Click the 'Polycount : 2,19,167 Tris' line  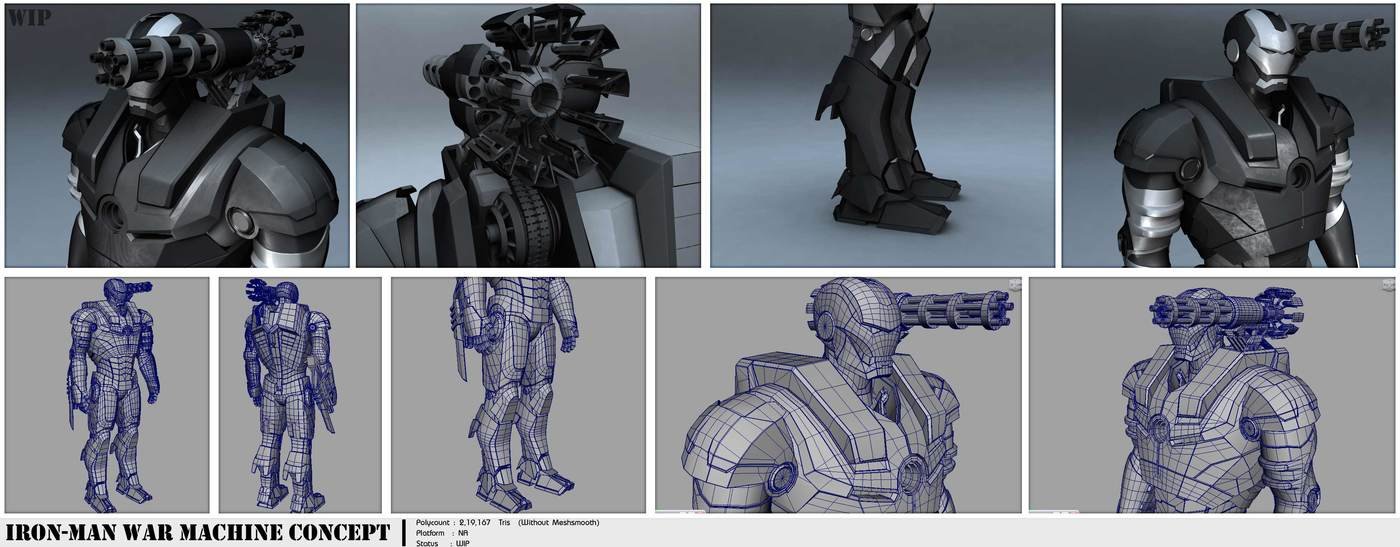(464, 522)
